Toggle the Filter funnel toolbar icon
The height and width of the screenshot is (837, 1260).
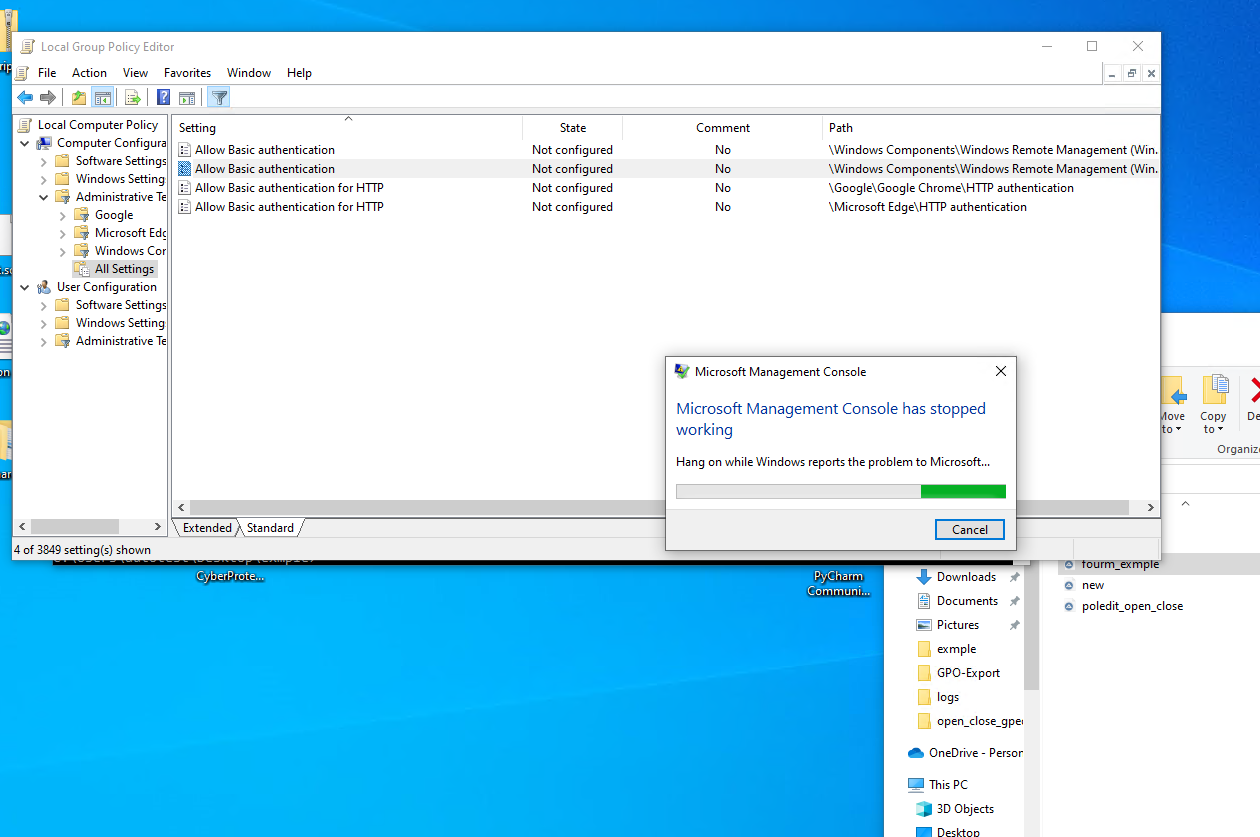click(220, 97)
